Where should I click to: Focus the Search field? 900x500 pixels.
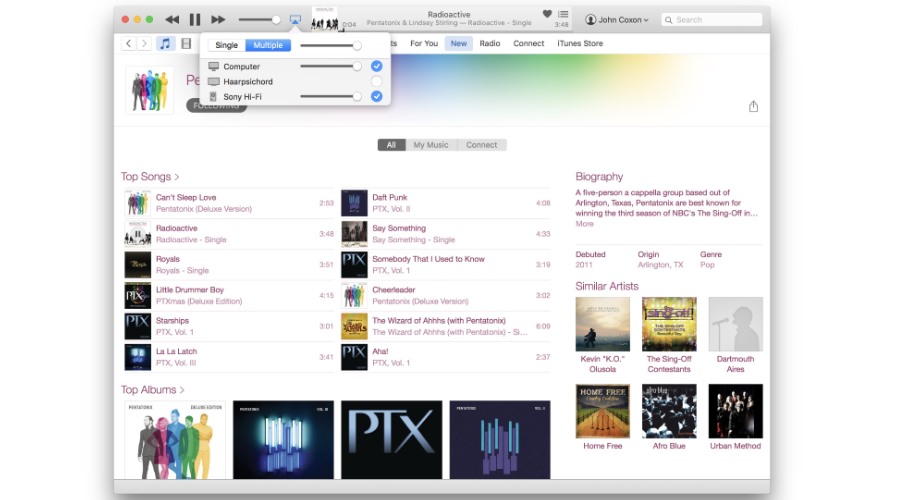pos(712,20)
